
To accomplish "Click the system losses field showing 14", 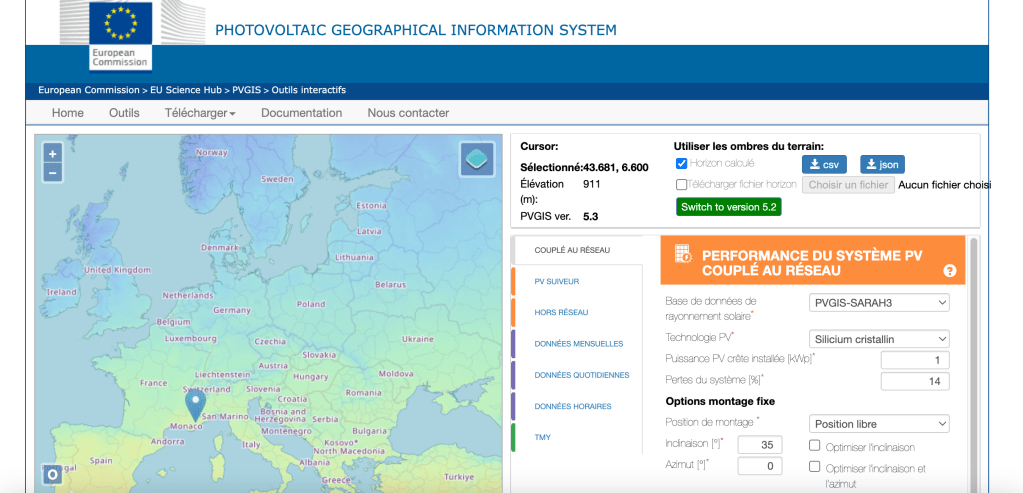I will pos(915,381).
